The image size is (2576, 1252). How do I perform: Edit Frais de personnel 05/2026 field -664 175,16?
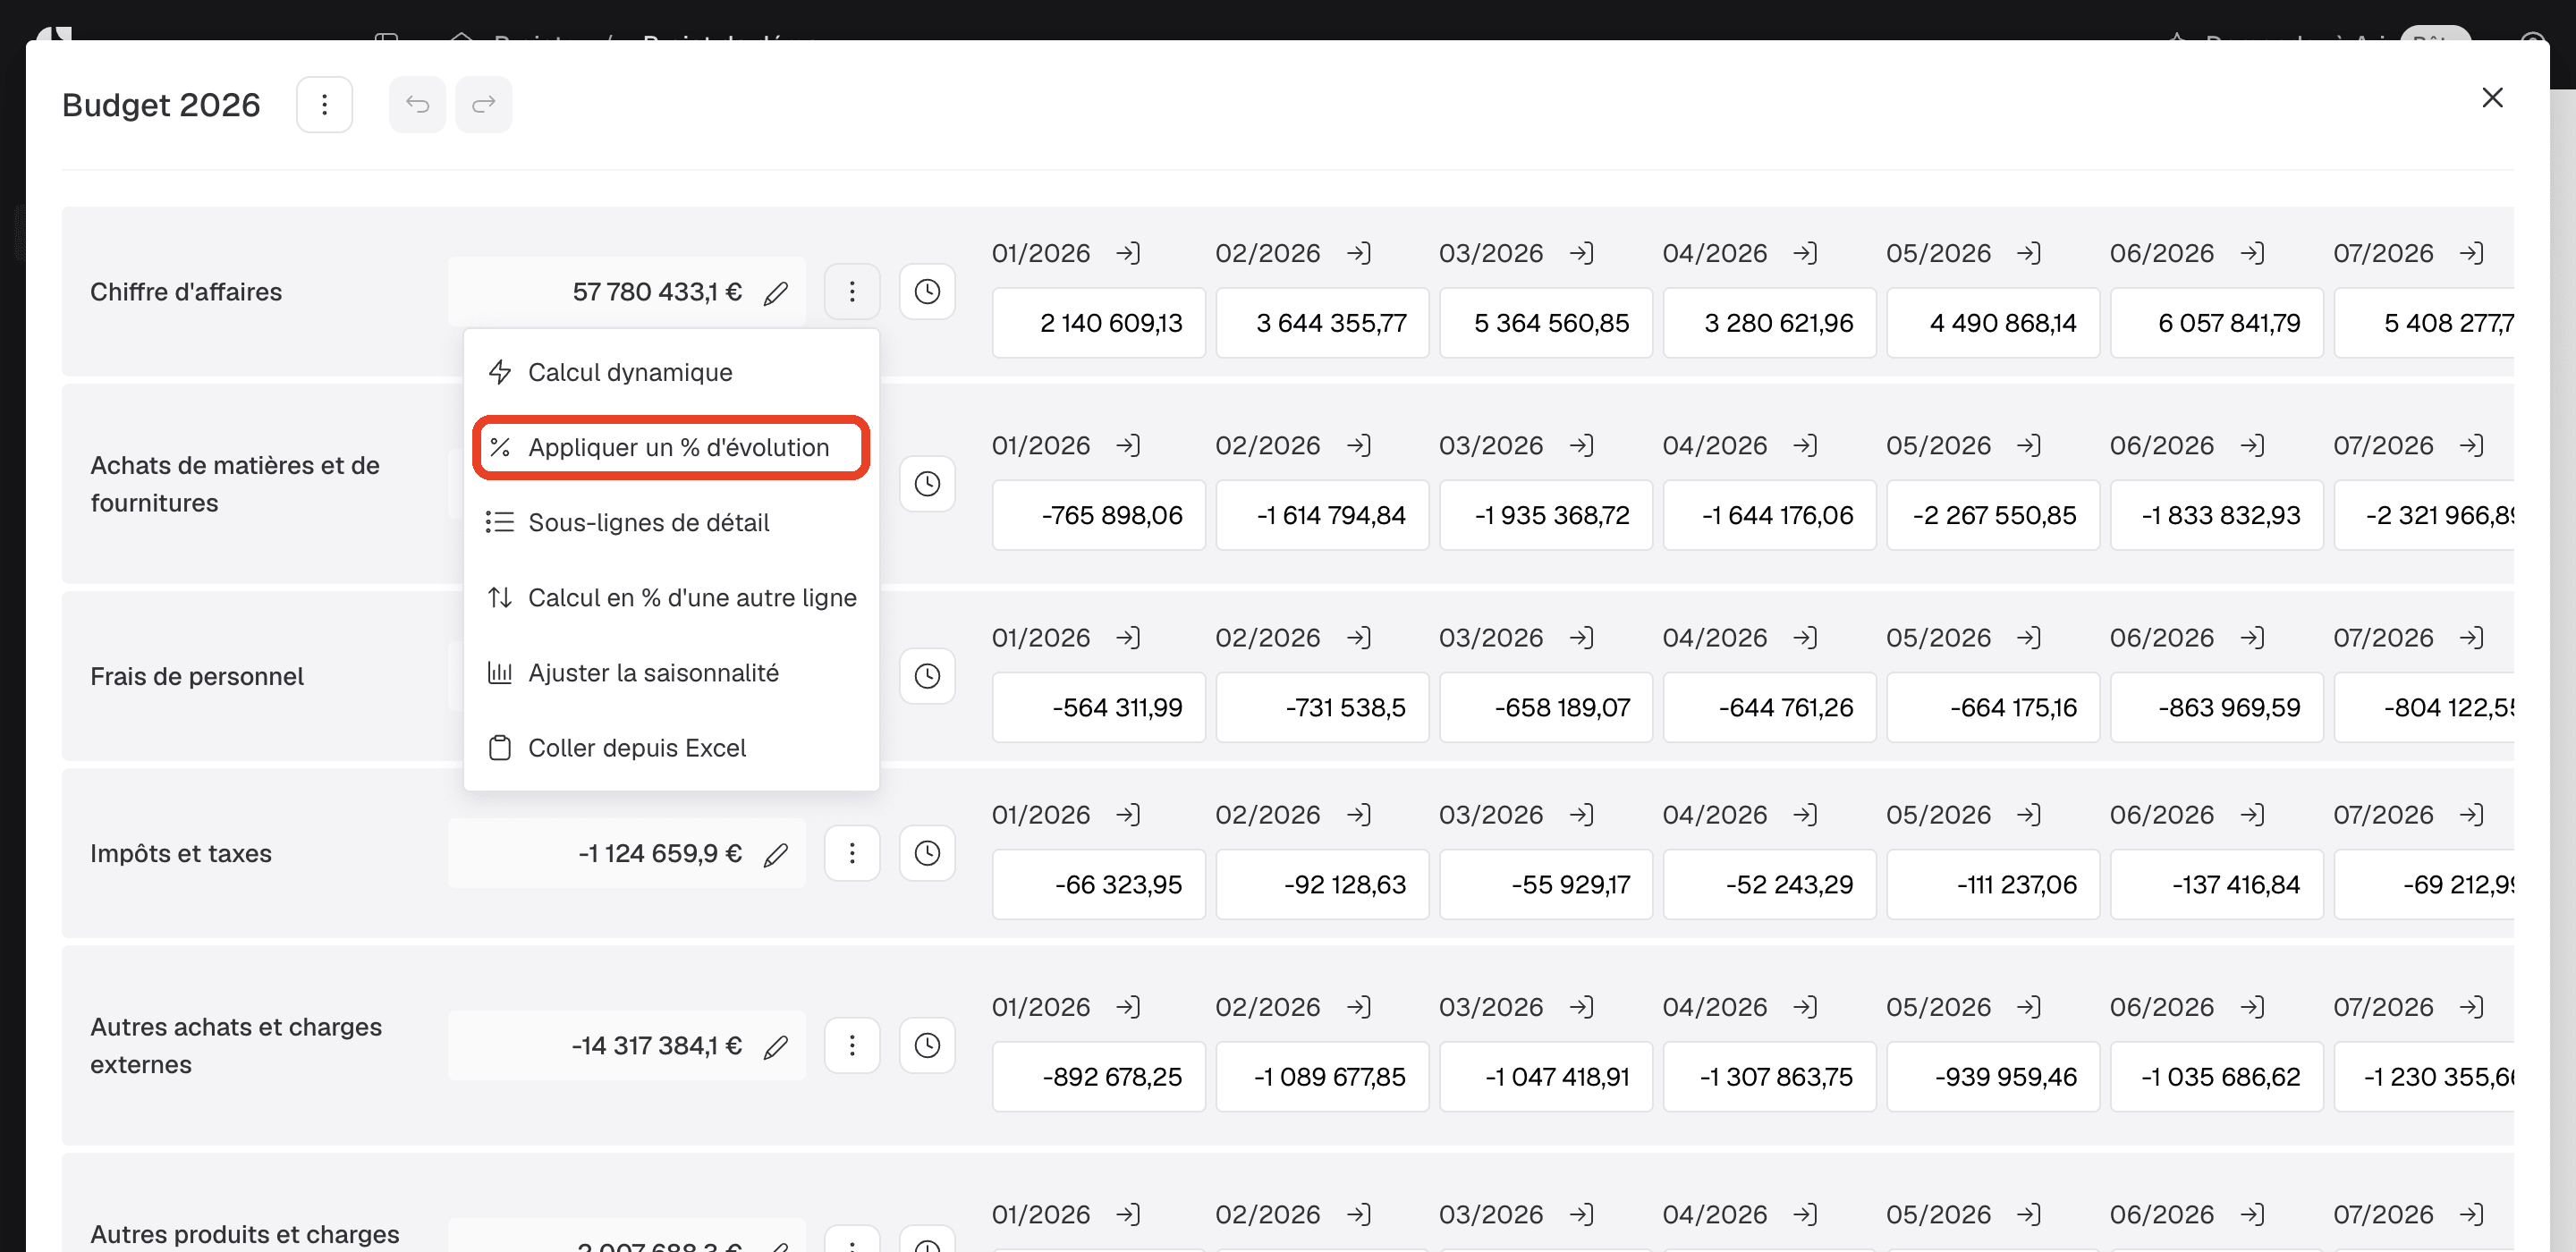1993,708
